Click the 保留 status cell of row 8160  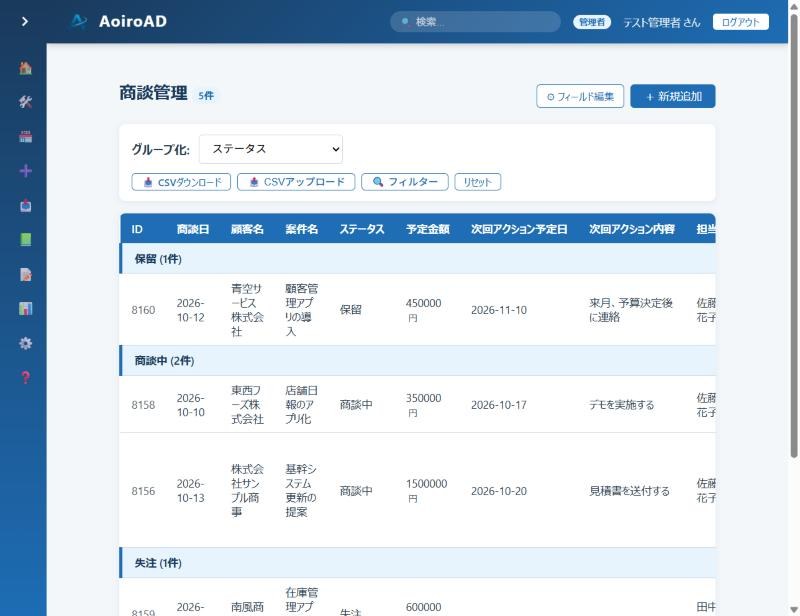(x=351, y=310)
